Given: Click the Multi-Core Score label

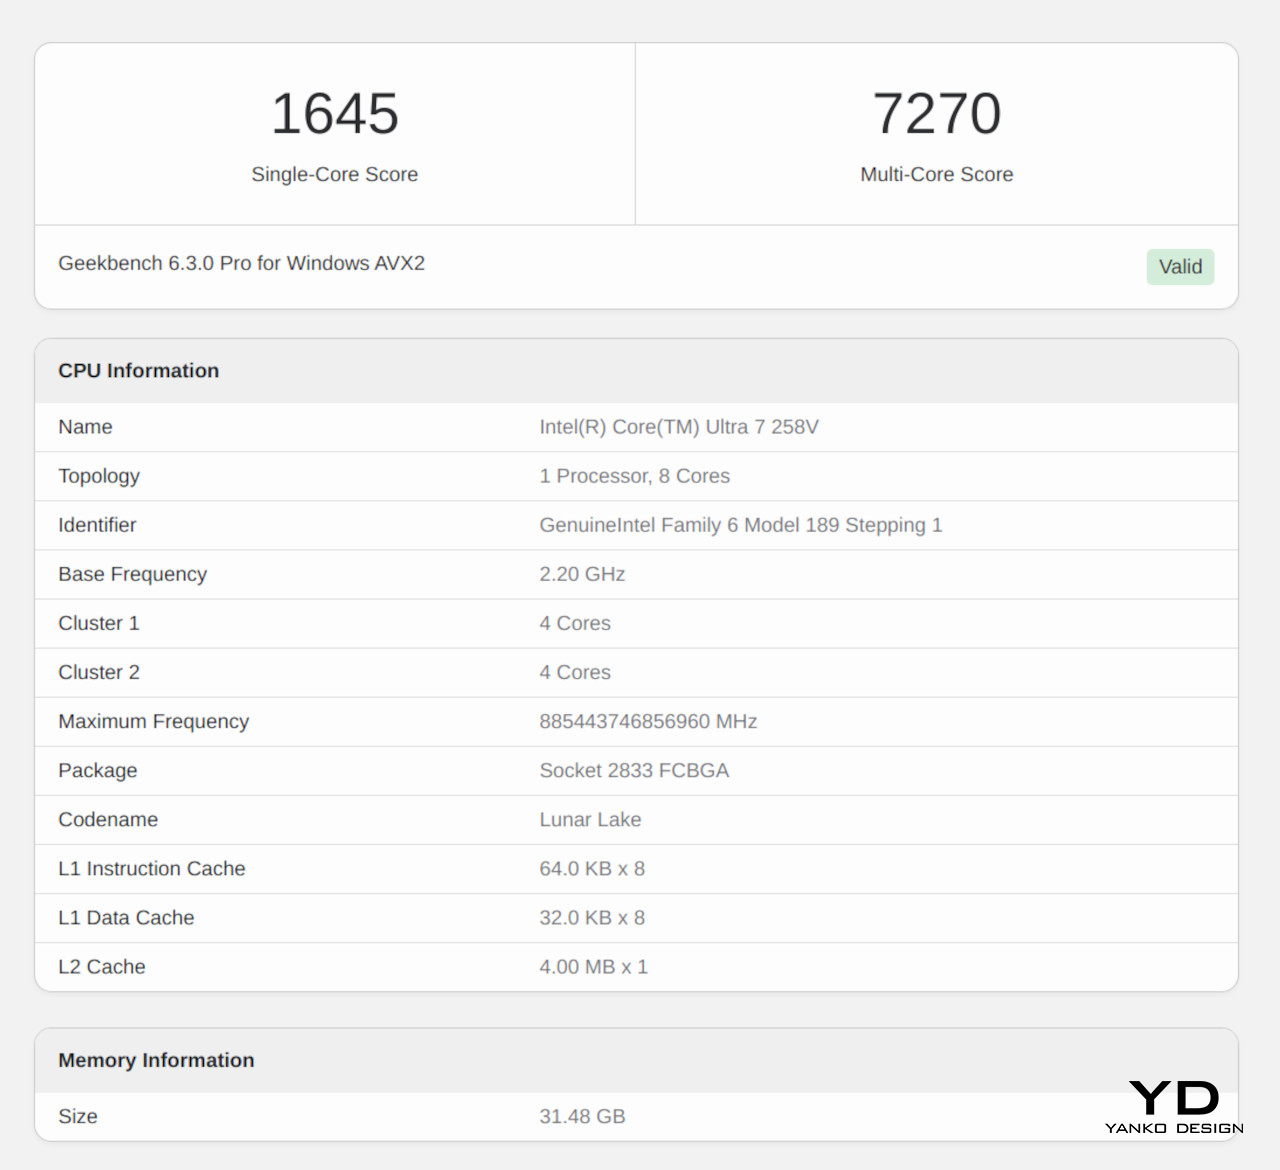Looking at the screenshot, I should pyautogui.click(x=936, y=174).
